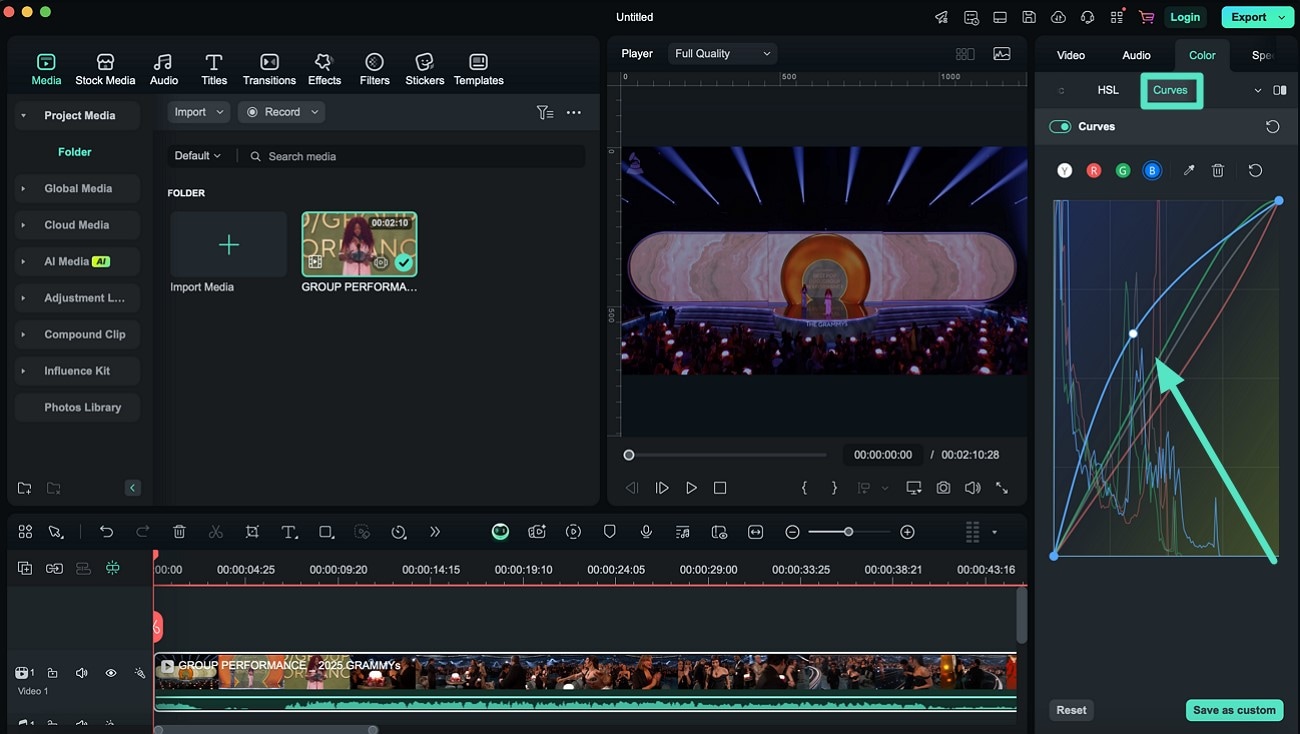Screen dimensions: 1300x734
Task: Click the curves eyedropper tool
Action: 1189,171
